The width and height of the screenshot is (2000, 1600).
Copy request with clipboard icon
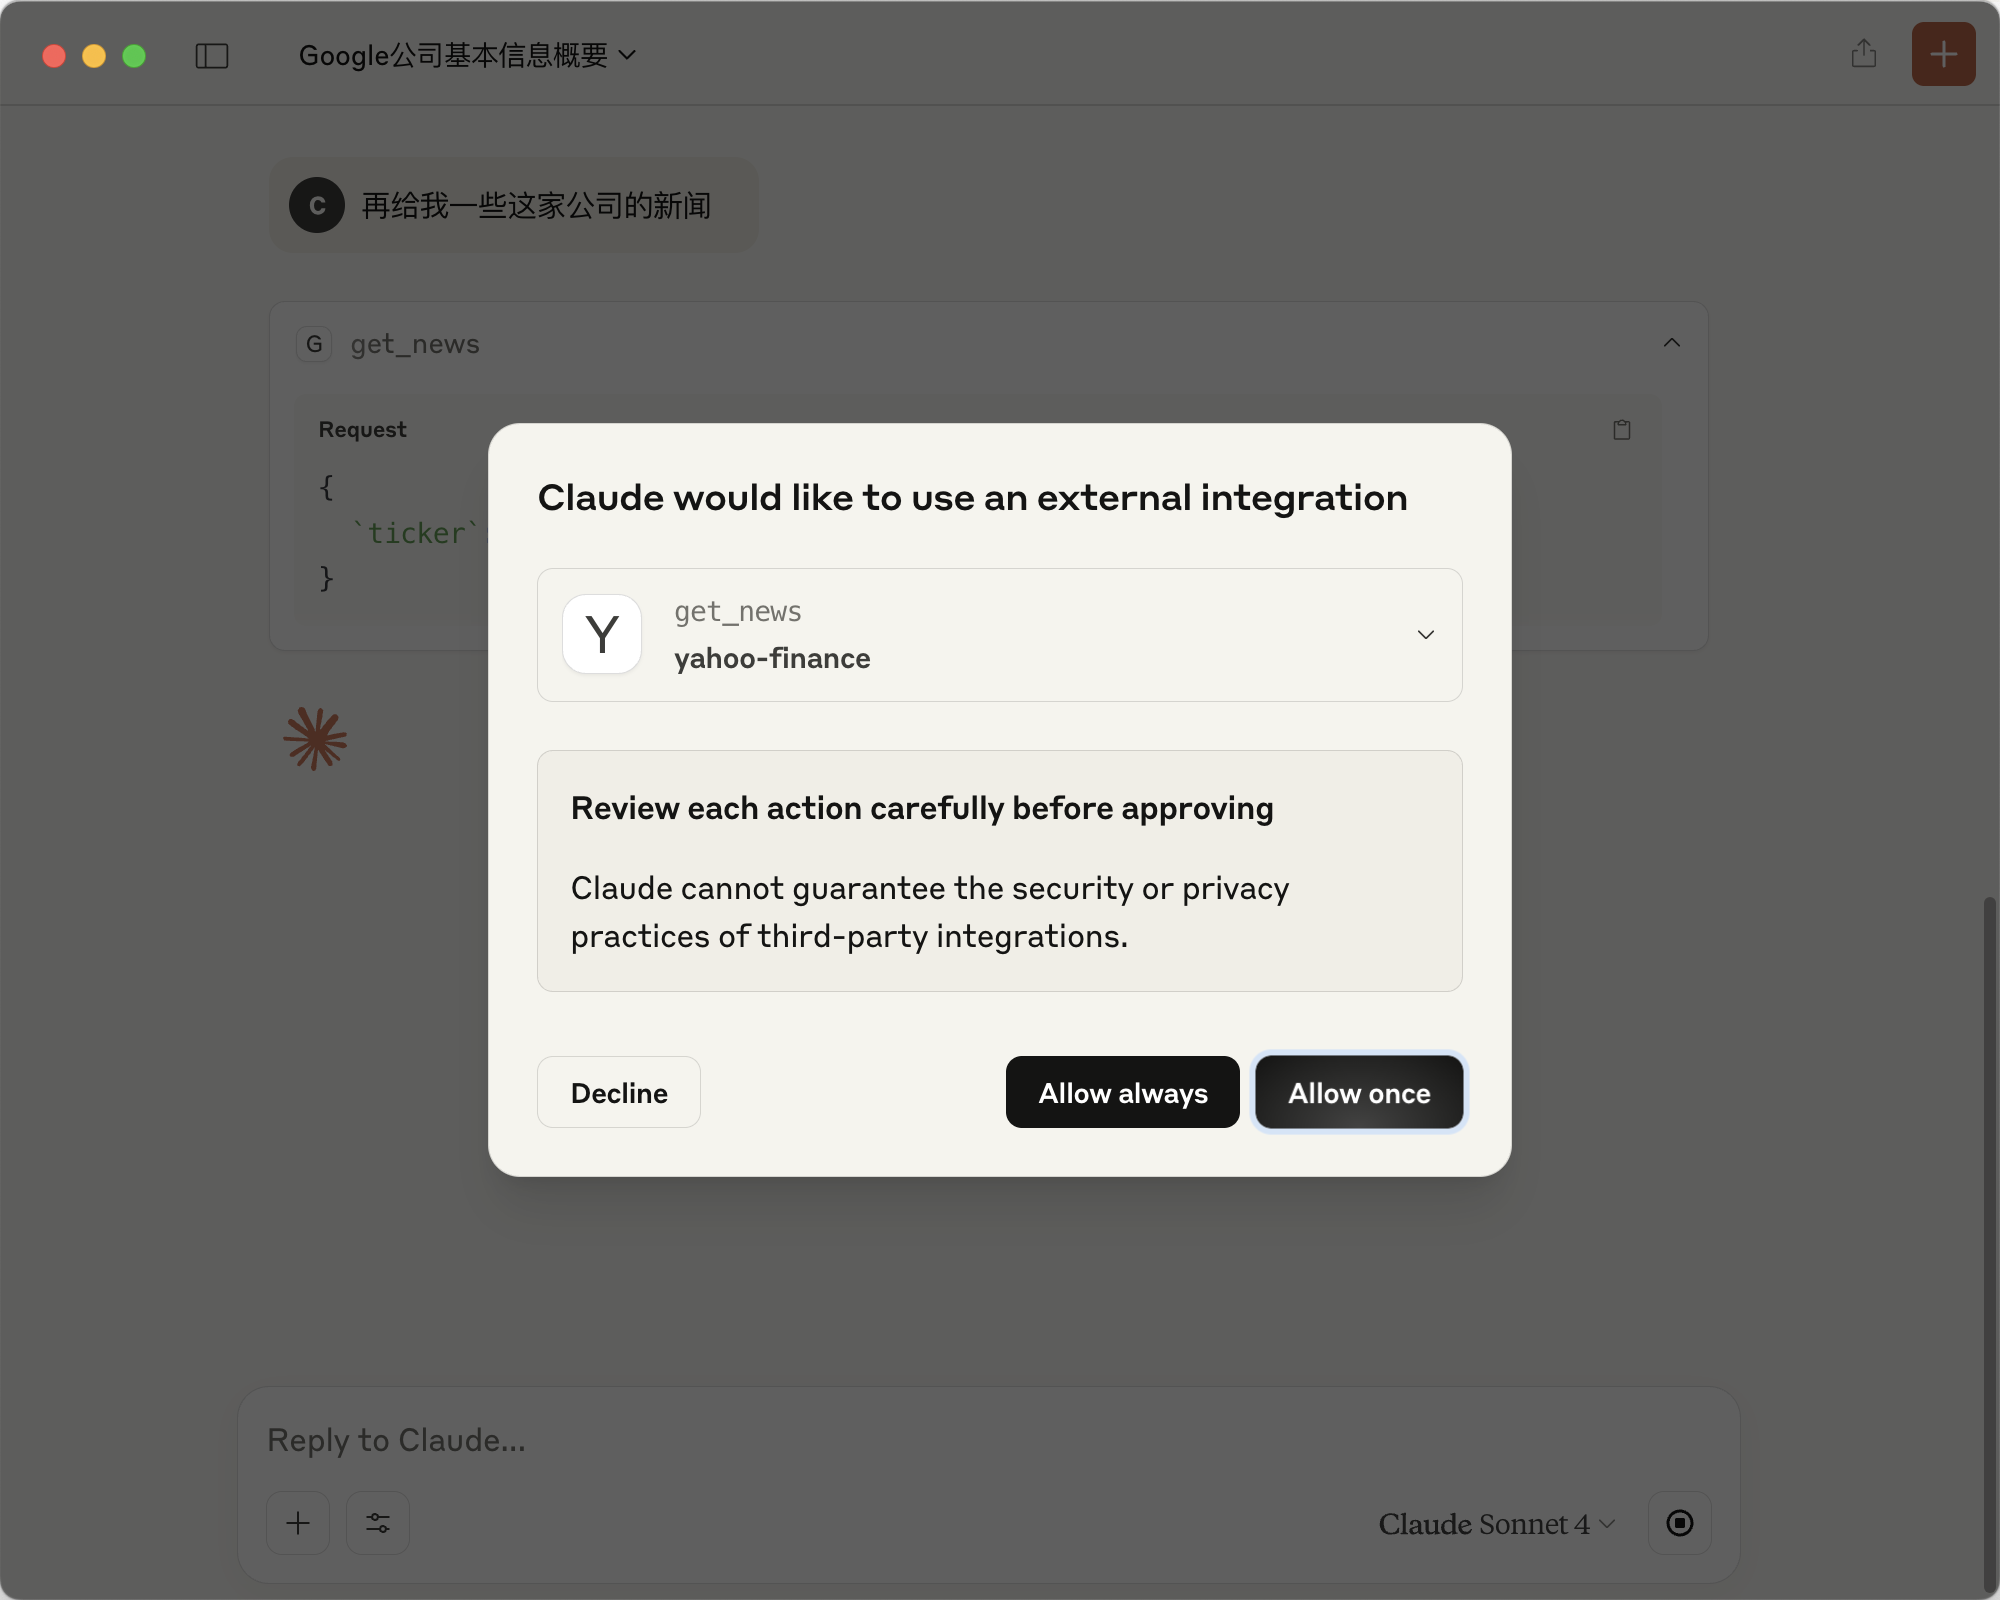[x=1621, y=430]
